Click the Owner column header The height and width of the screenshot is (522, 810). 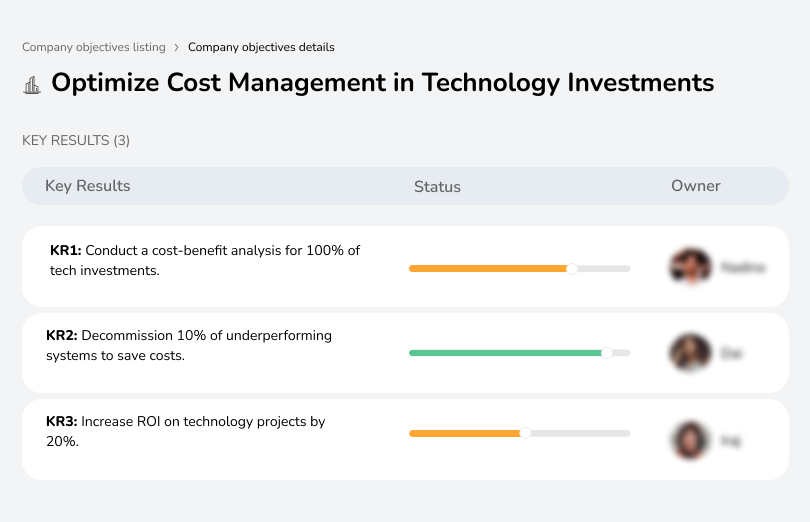click(x=695, y=186)
